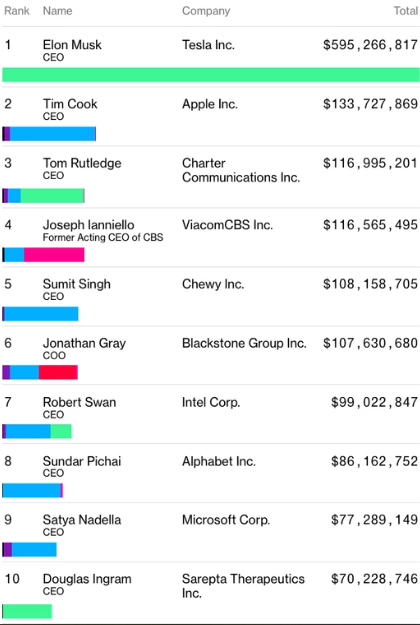Click Elon Musk's green compensation bar
Screen dimensions: 420x625
211,75
